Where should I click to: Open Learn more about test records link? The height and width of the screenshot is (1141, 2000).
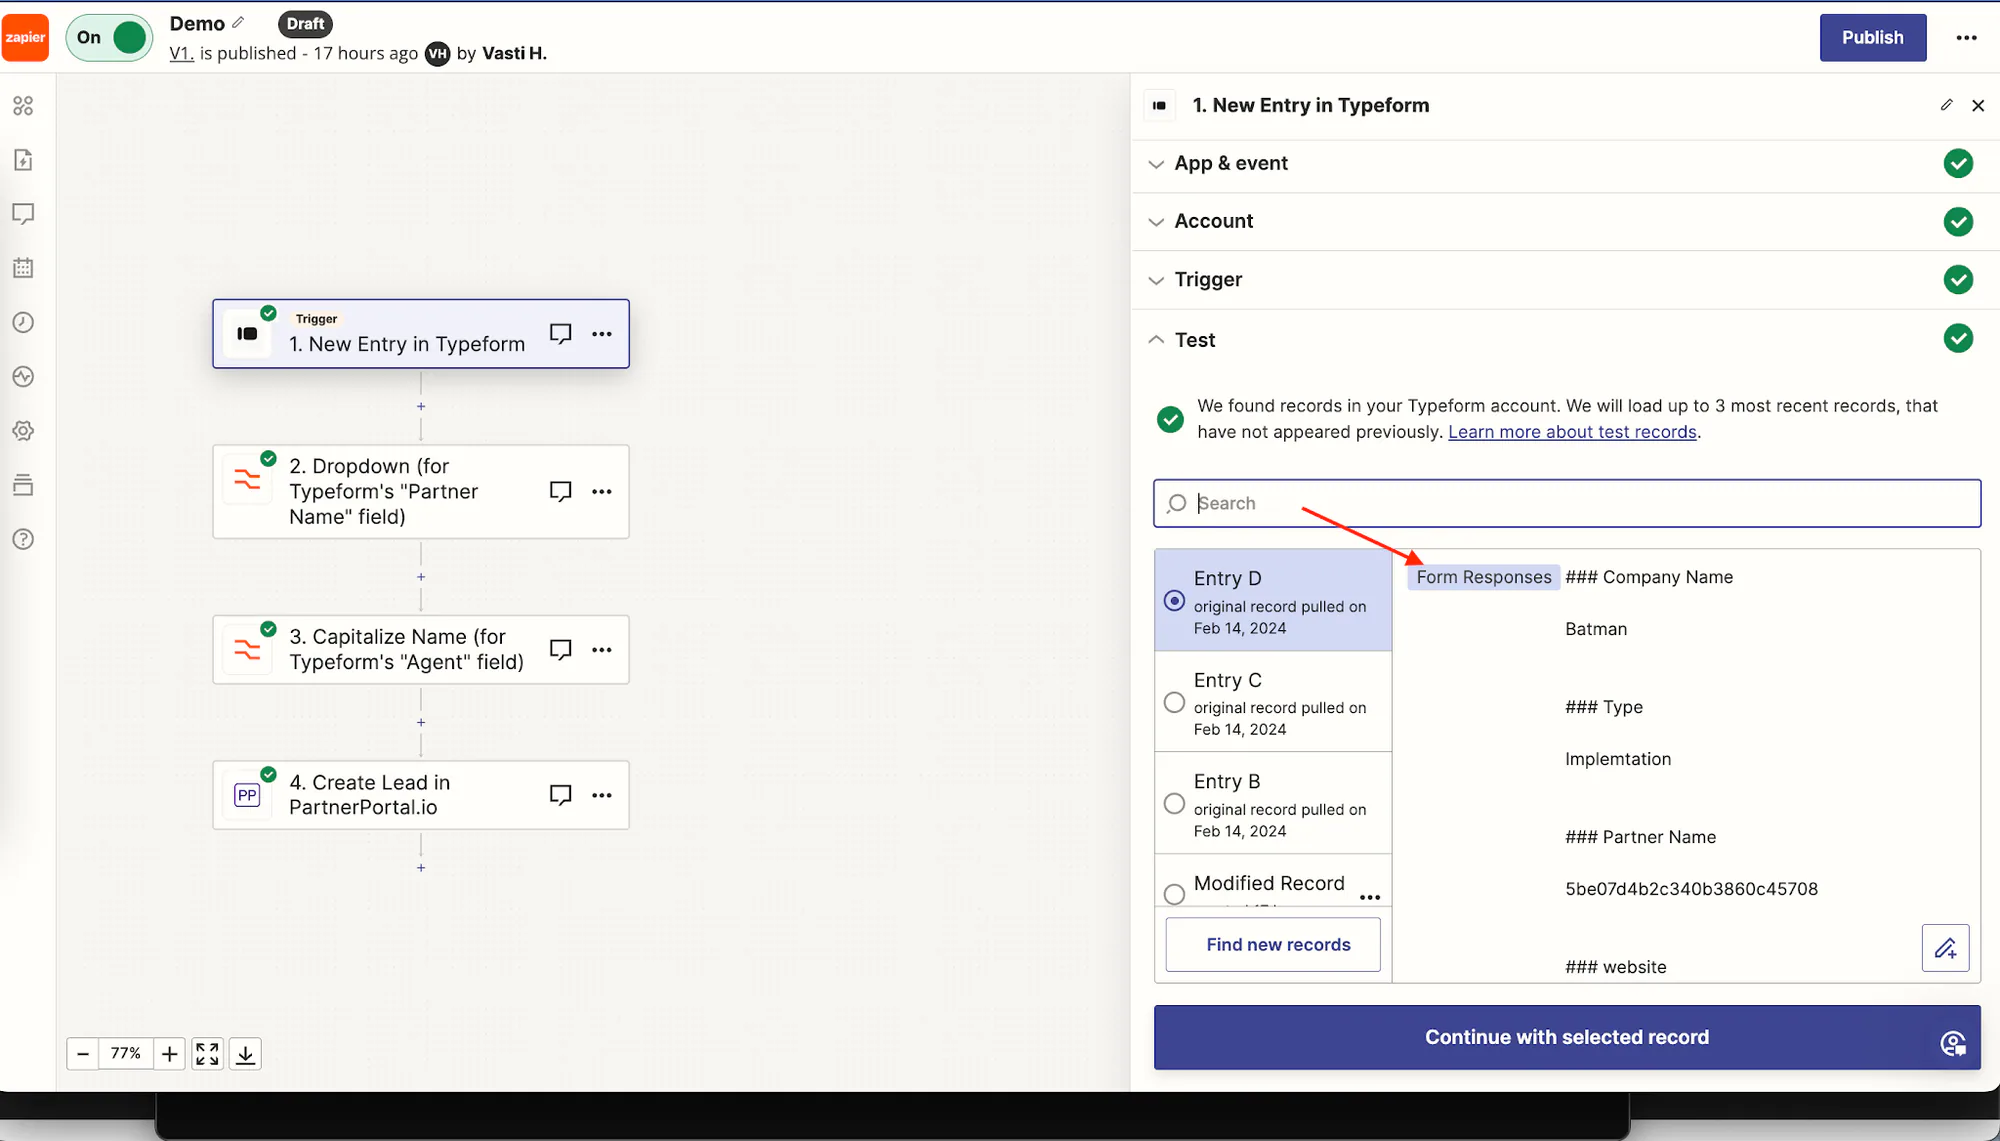1572,432
